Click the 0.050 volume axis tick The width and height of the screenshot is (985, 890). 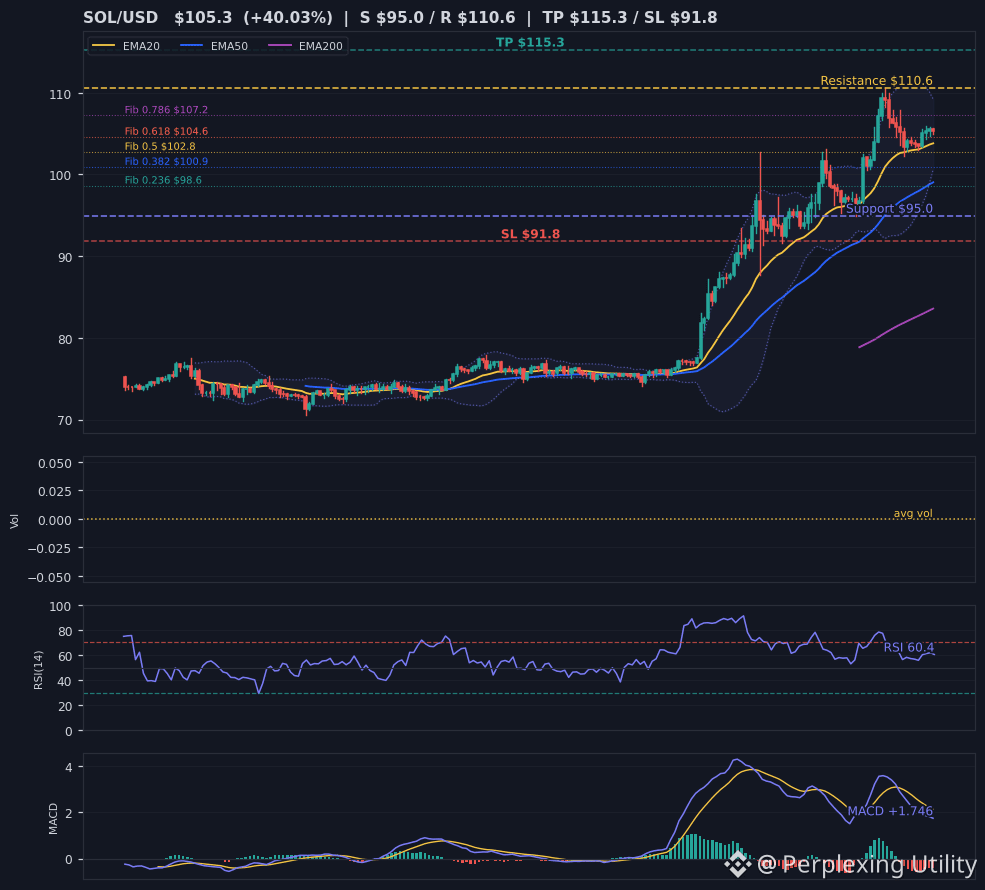coord(55,464)
